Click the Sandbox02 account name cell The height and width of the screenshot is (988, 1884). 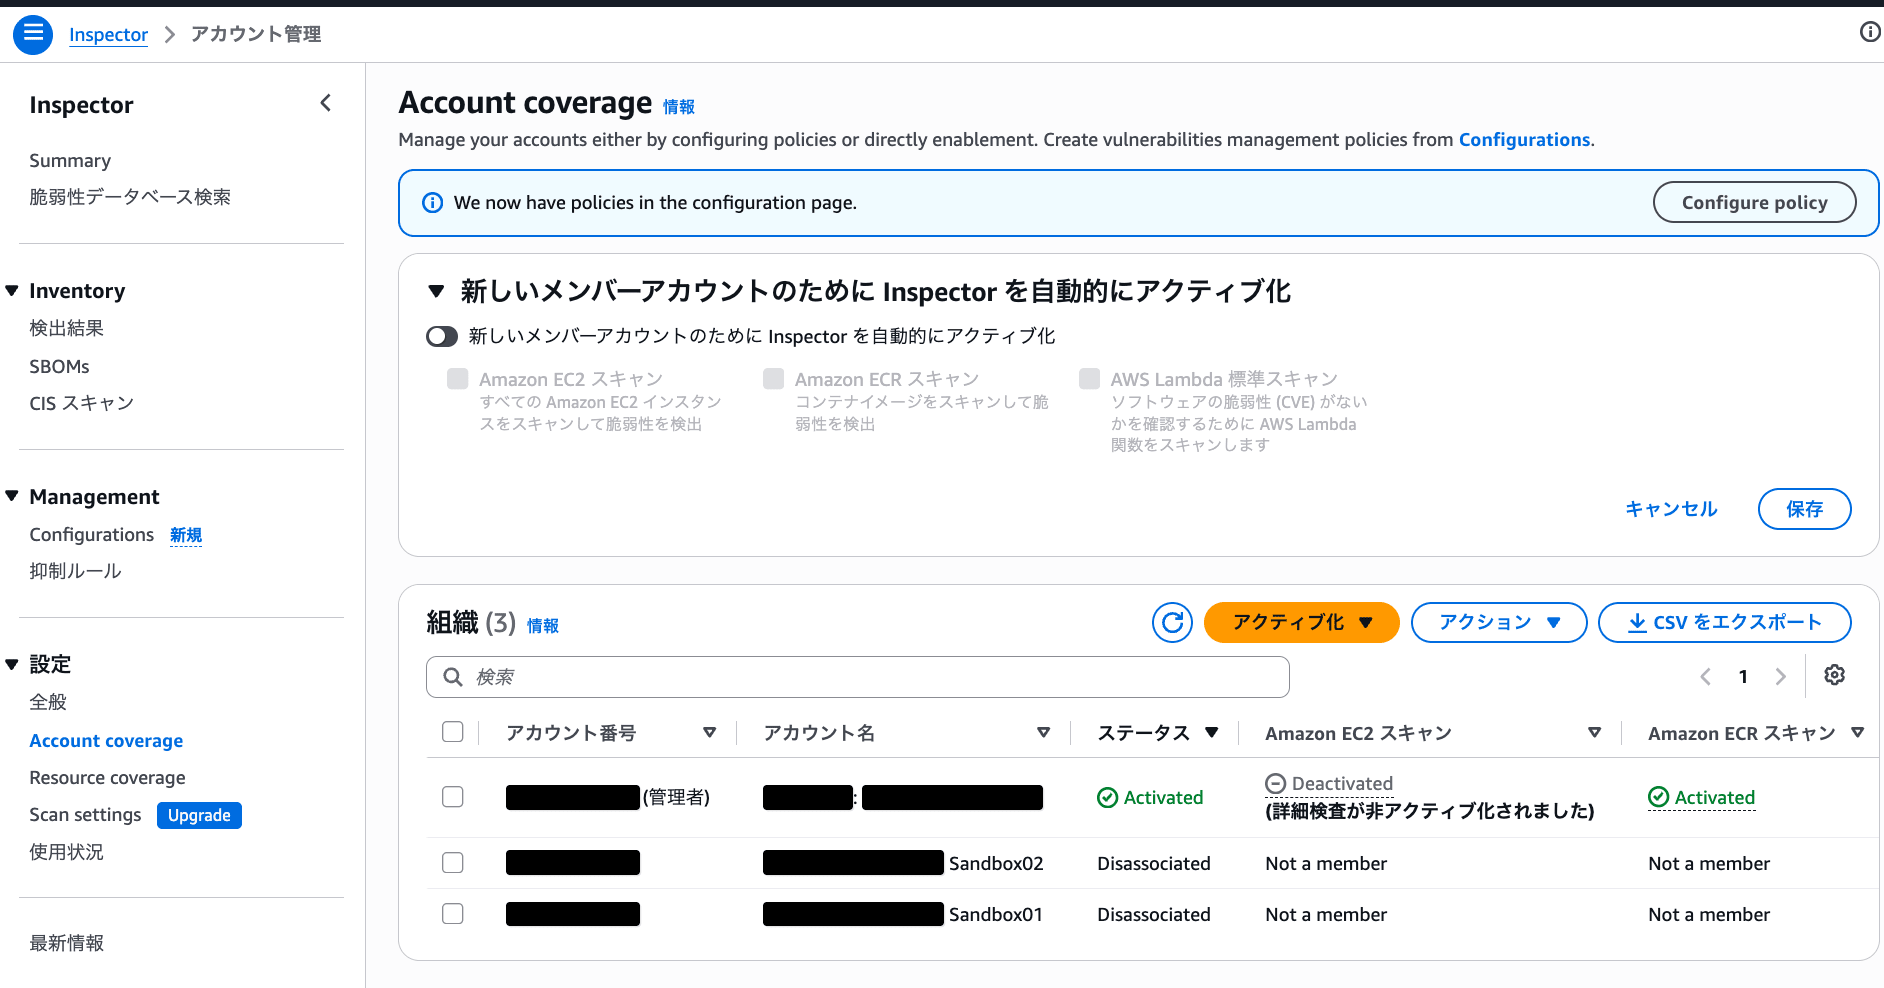[903, 863]
